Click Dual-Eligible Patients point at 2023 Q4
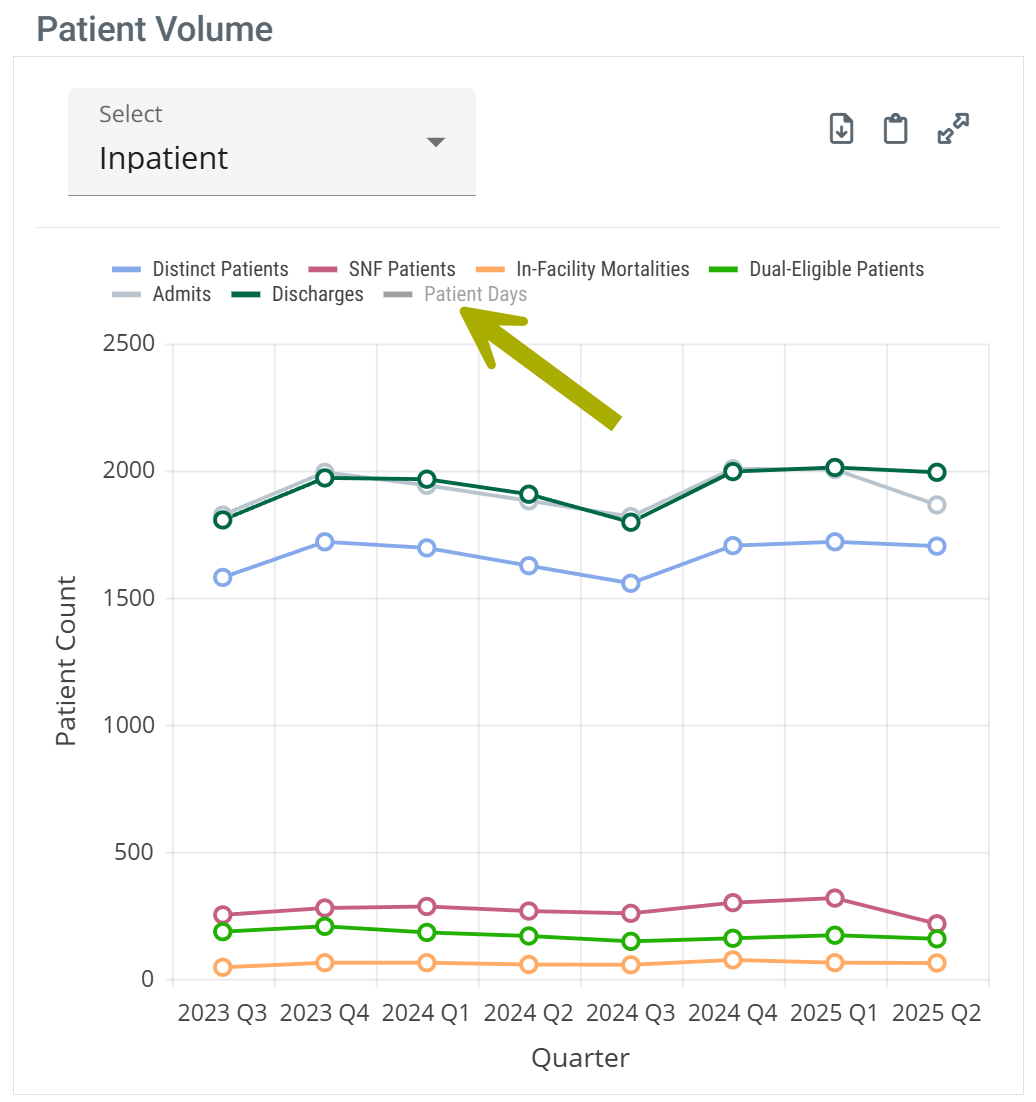The image size is (1036, 1102). coord(325,927)
